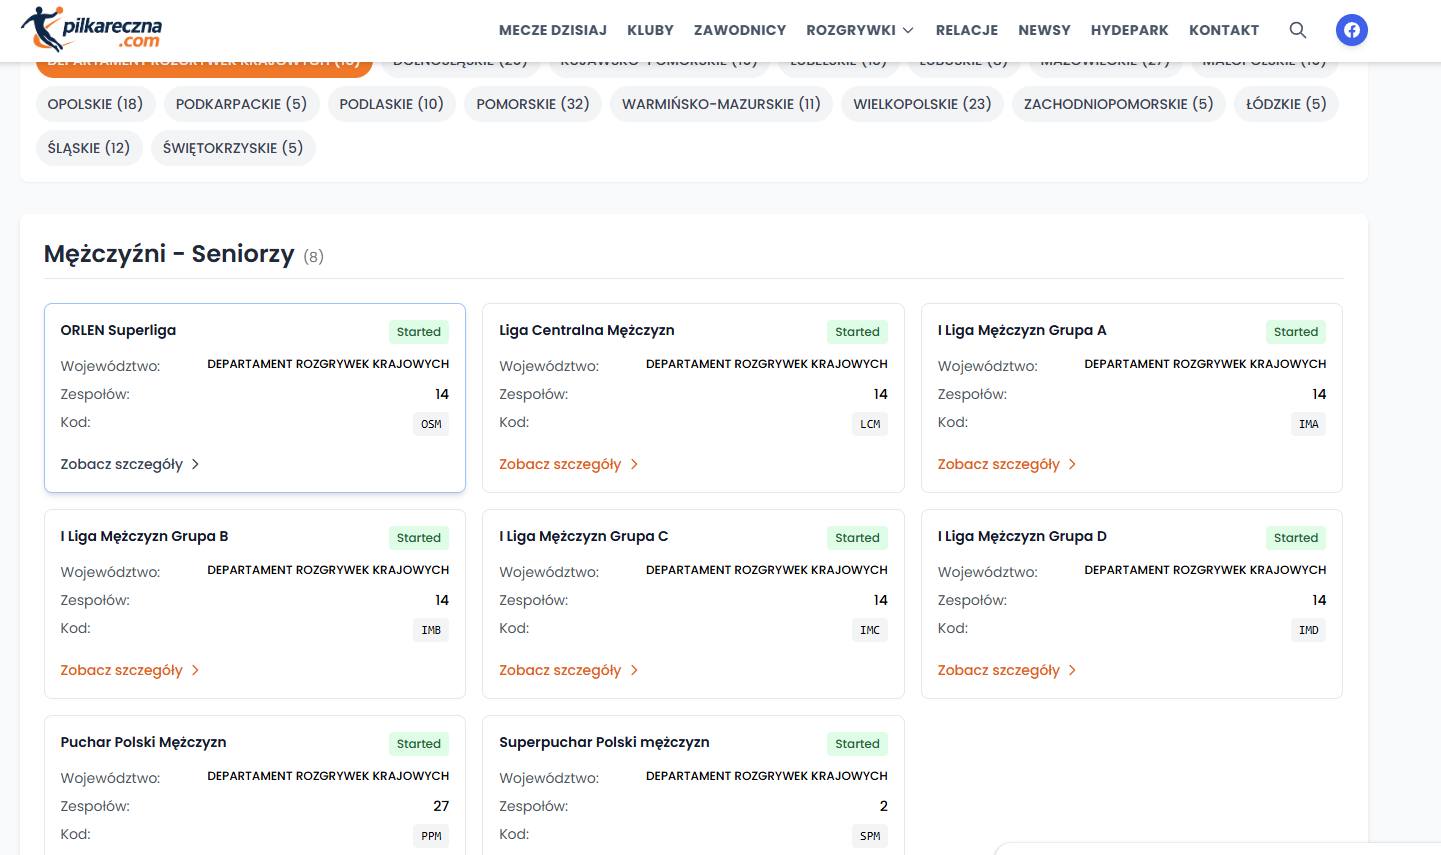This screenshot has height=855, width=1441.
Task: Click the OSM code badge
Action: 431,424
